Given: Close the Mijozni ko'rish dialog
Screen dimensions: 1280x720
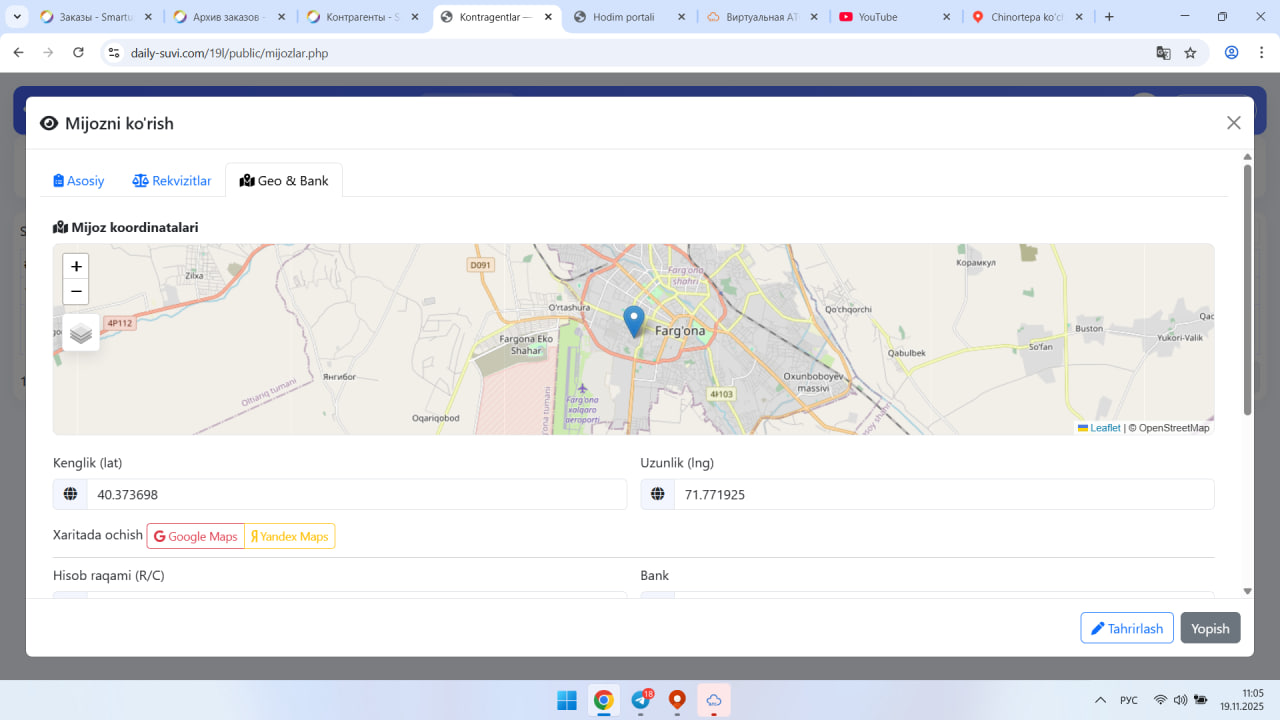Looking at the screenshot, I should (x=1233, y=123).
